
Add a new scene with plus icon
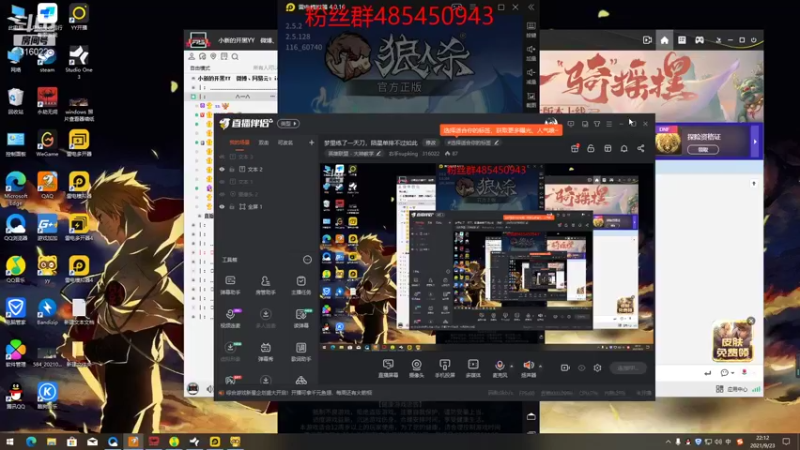click(x=311, y=143)
